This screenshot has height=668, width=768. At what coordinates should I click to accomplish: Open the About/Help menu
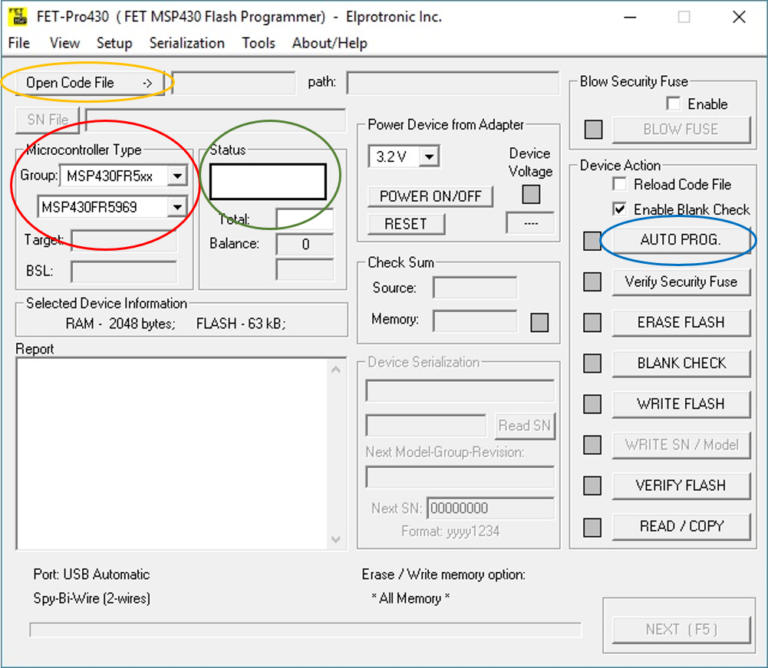(330, 43)
